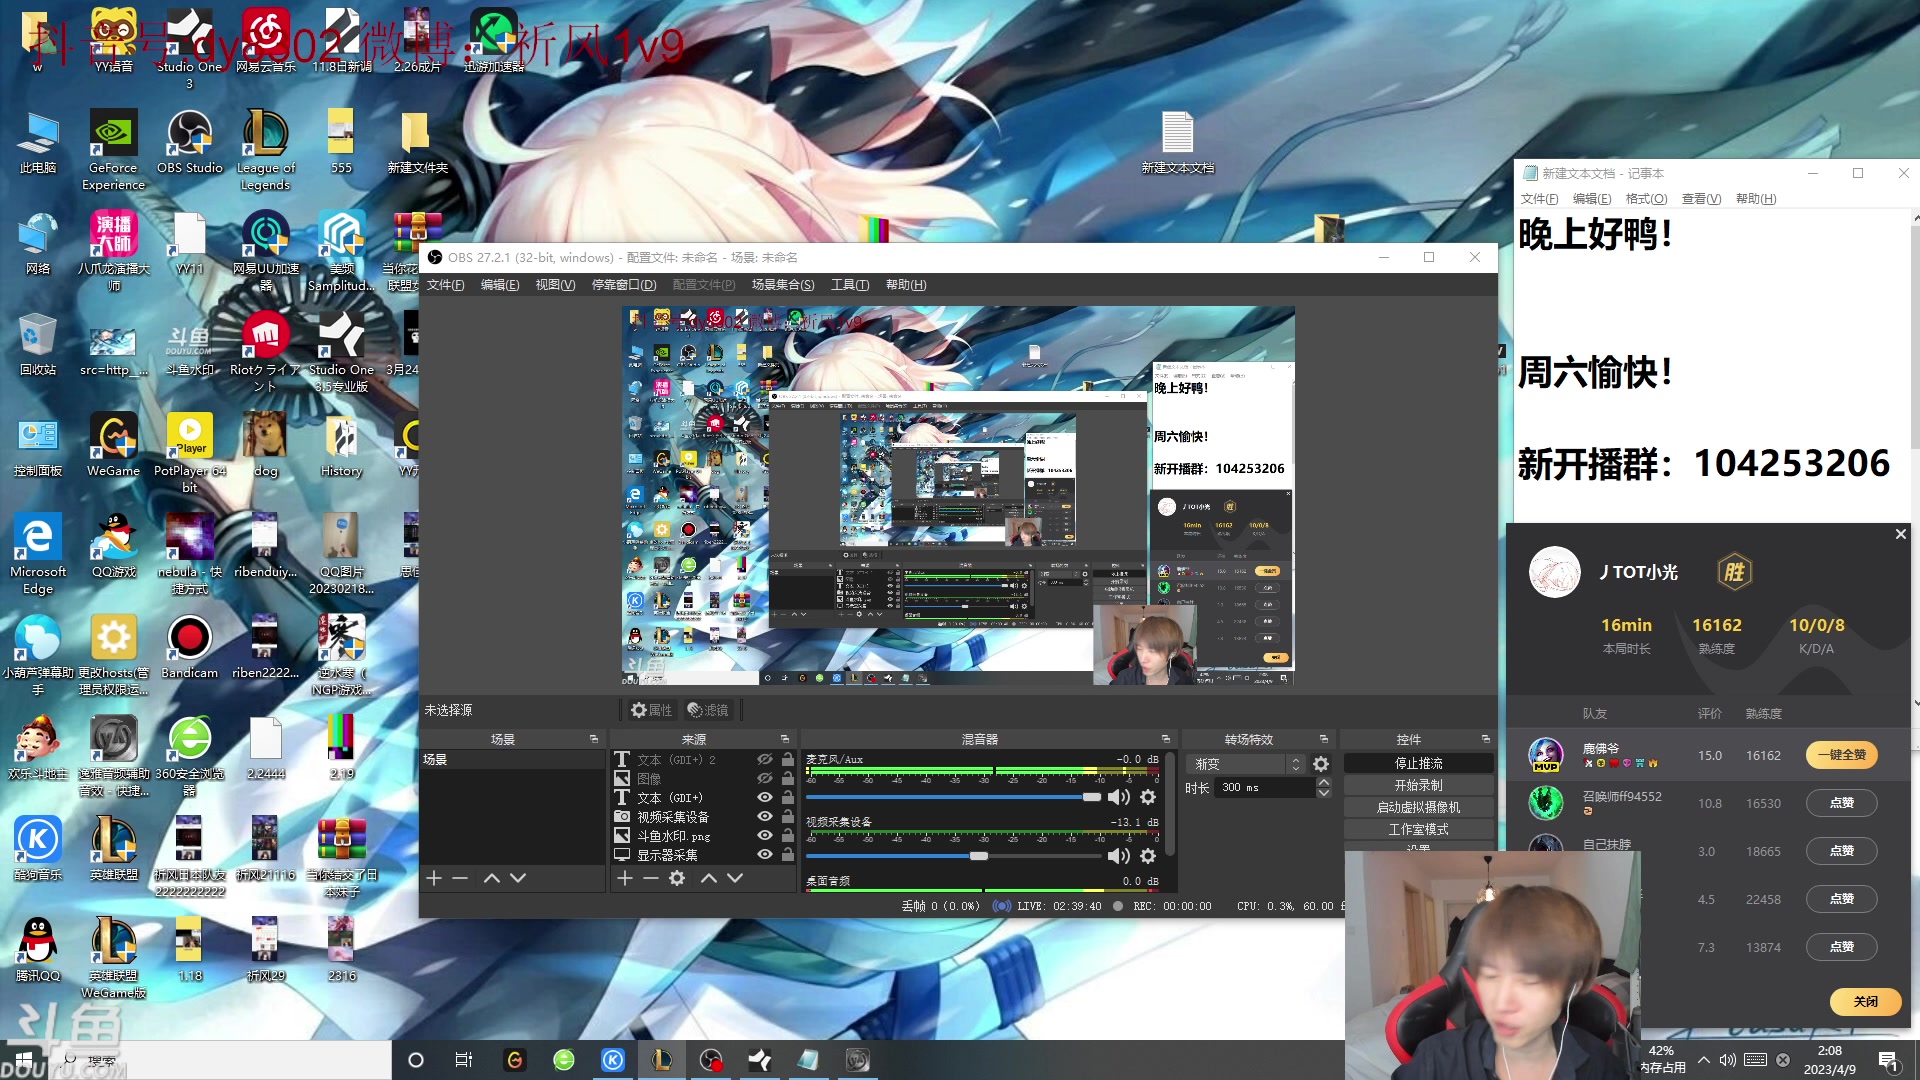Viewport: 1920px width, 1080px height.
Task: Add a new scene in OBS
Action: click(x=434, y=878)
